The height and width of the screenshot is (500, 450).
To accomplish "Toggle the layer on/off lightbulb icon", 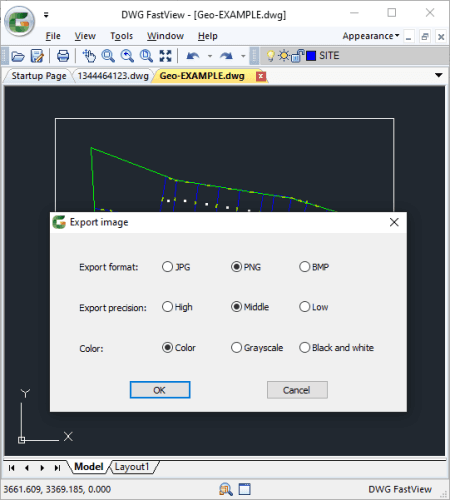I will coord(270,56).
